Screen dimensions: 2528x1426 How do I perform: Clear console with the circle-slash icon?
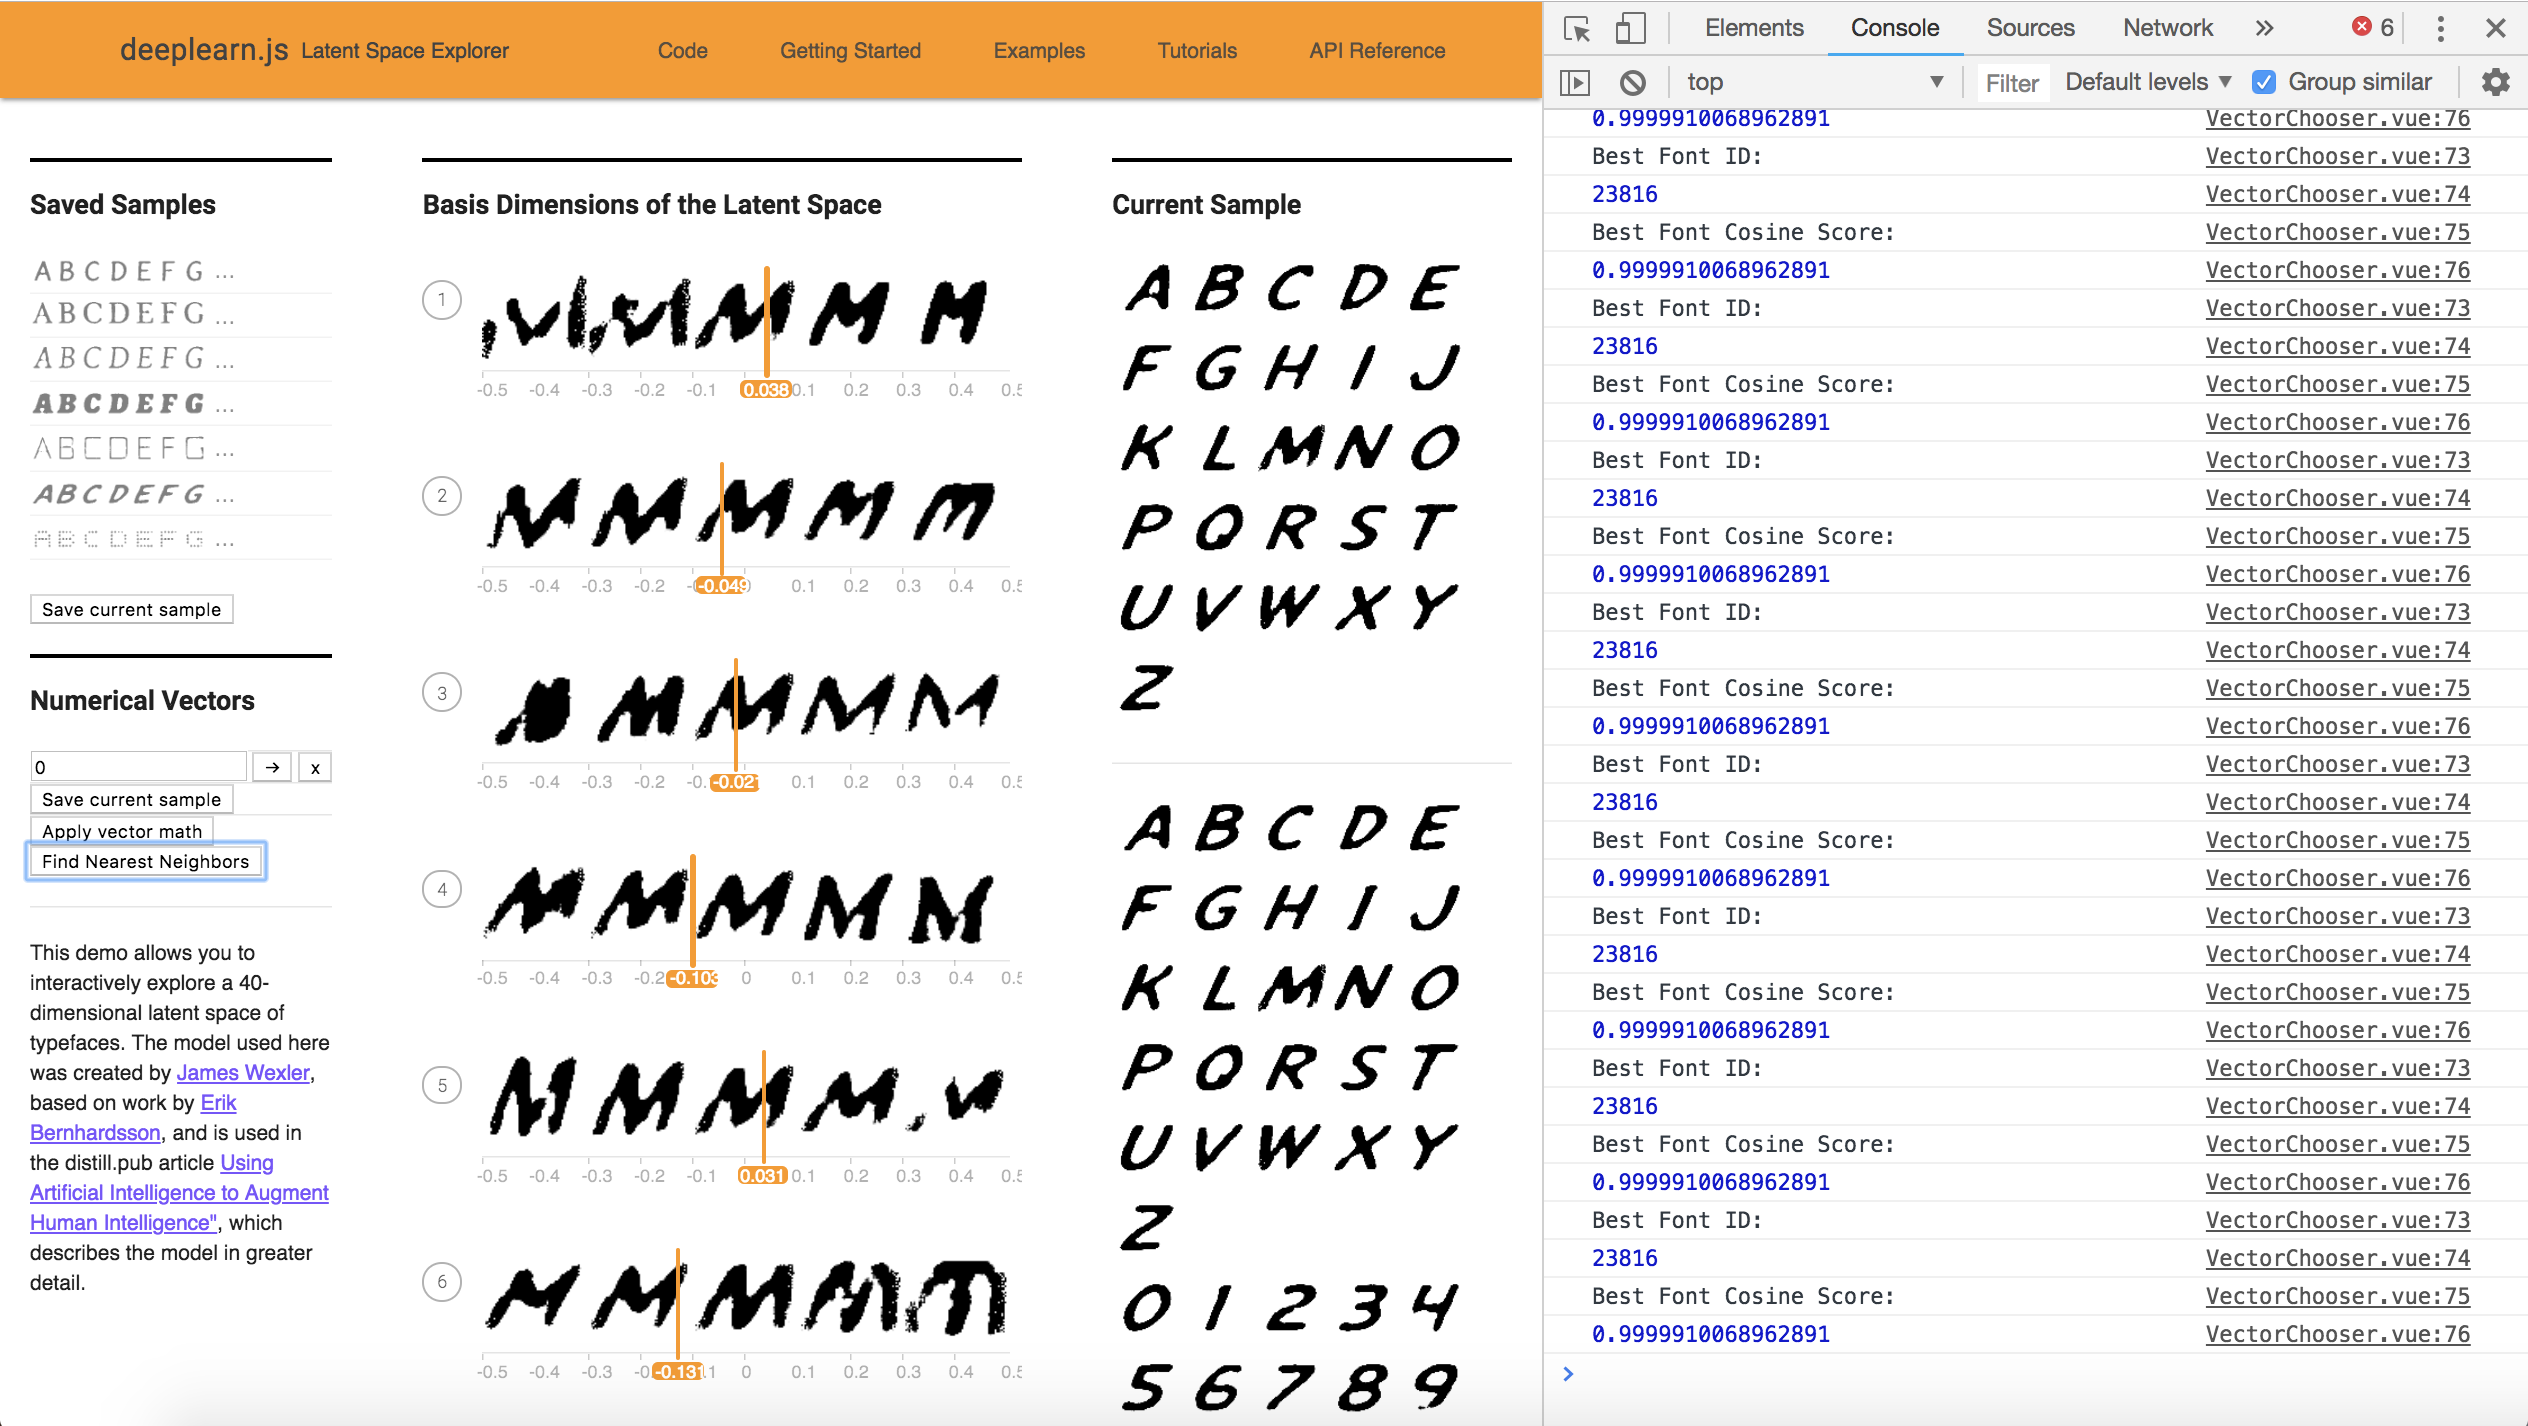1633,82
